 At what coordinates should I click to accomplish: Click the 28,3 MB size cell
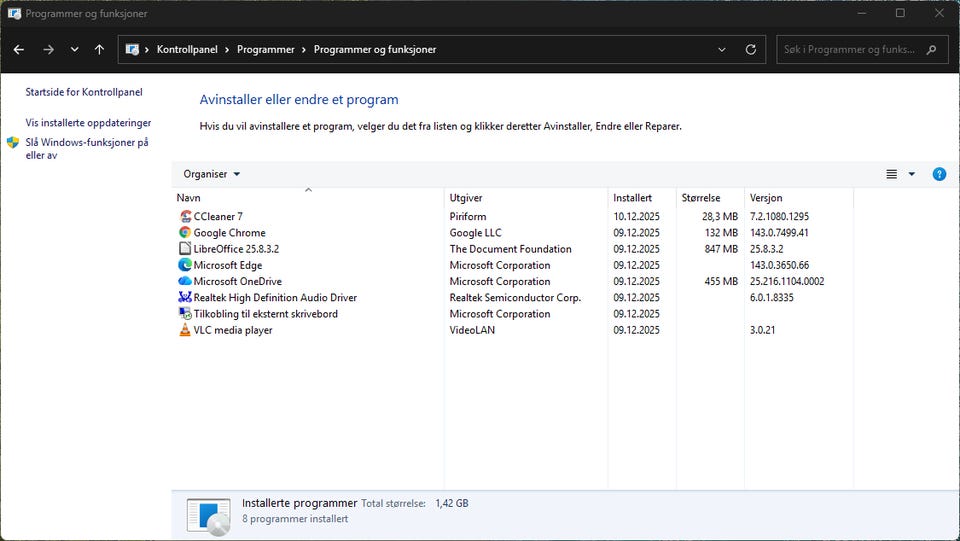point(720,216)
